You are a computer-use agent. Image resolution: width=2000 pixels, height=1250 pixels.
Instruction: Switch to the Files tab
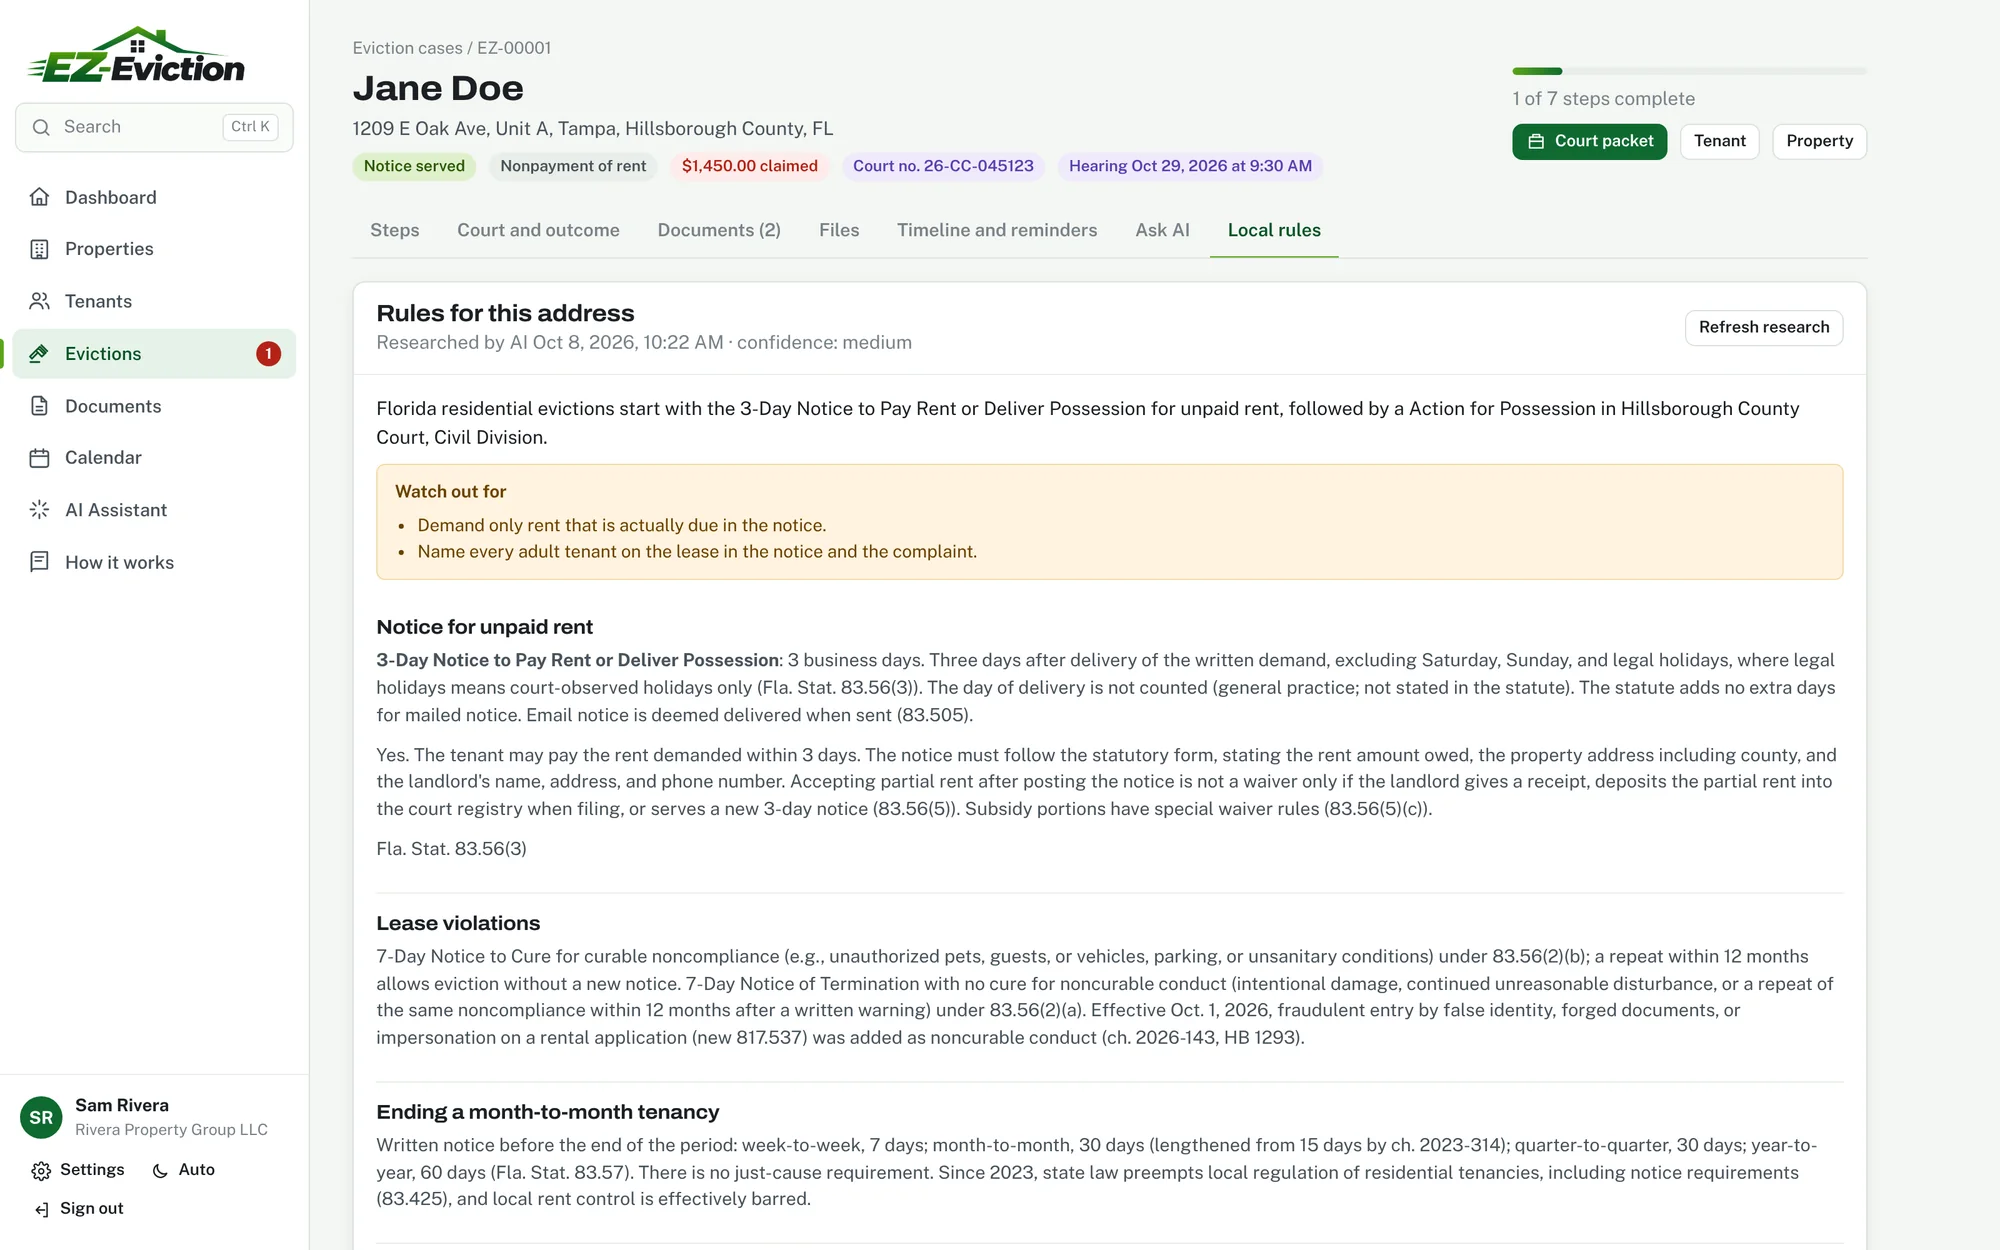(x=839, y=230)
